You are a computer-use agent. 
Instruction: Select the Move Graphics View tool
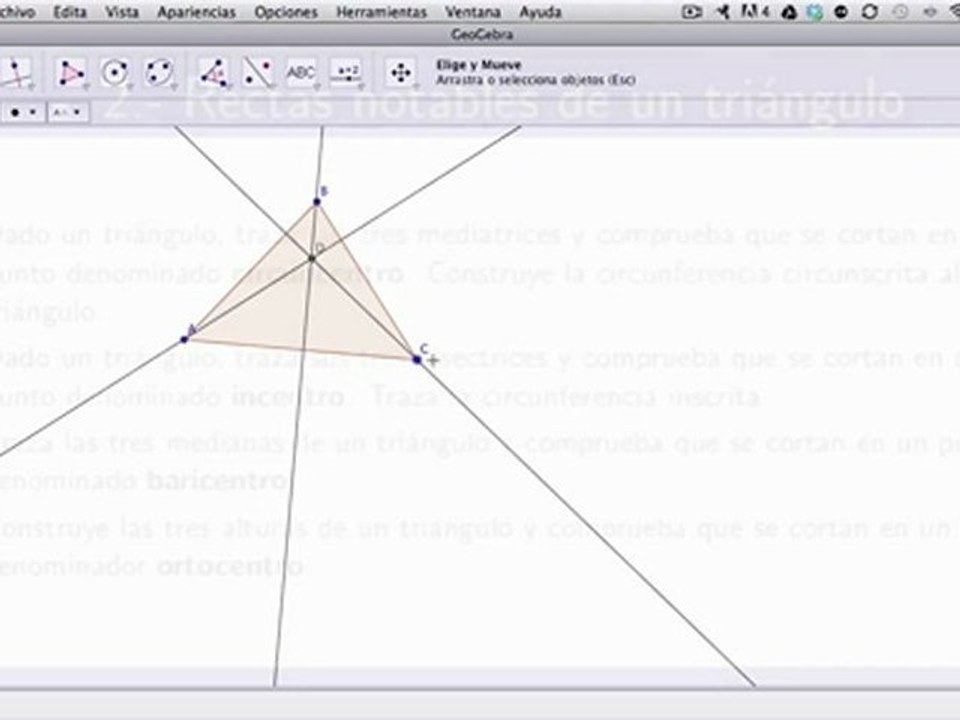pos(401,73)
